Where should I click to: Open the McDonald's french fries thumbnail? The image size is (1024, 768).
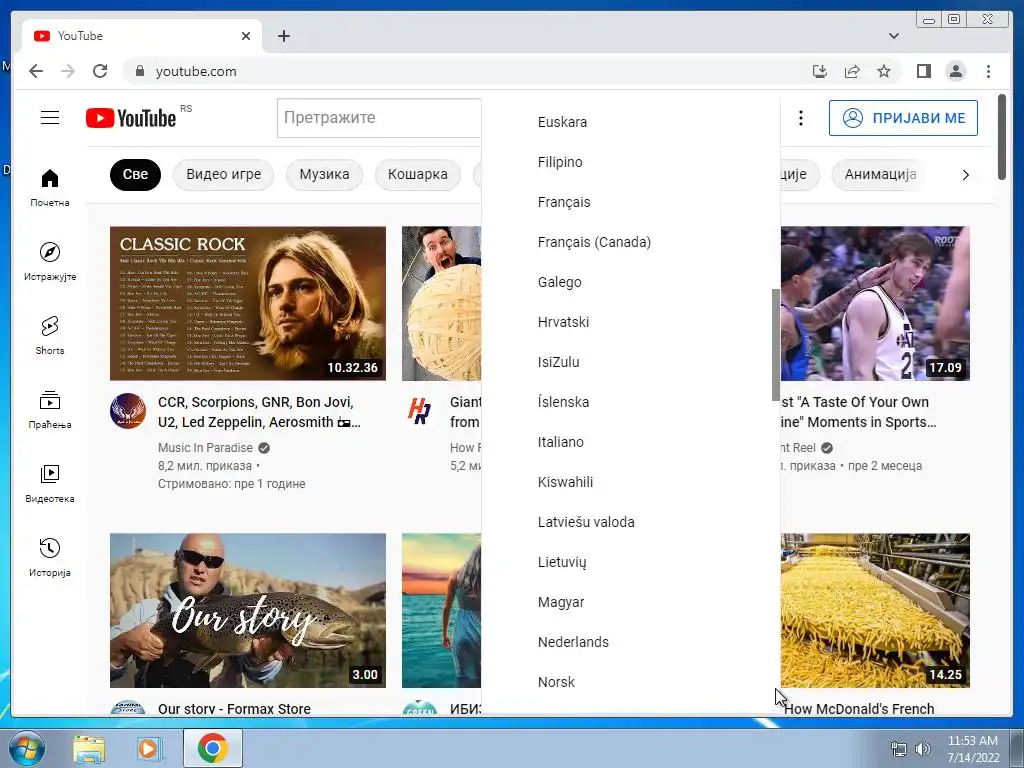click(x=875, y=610)
